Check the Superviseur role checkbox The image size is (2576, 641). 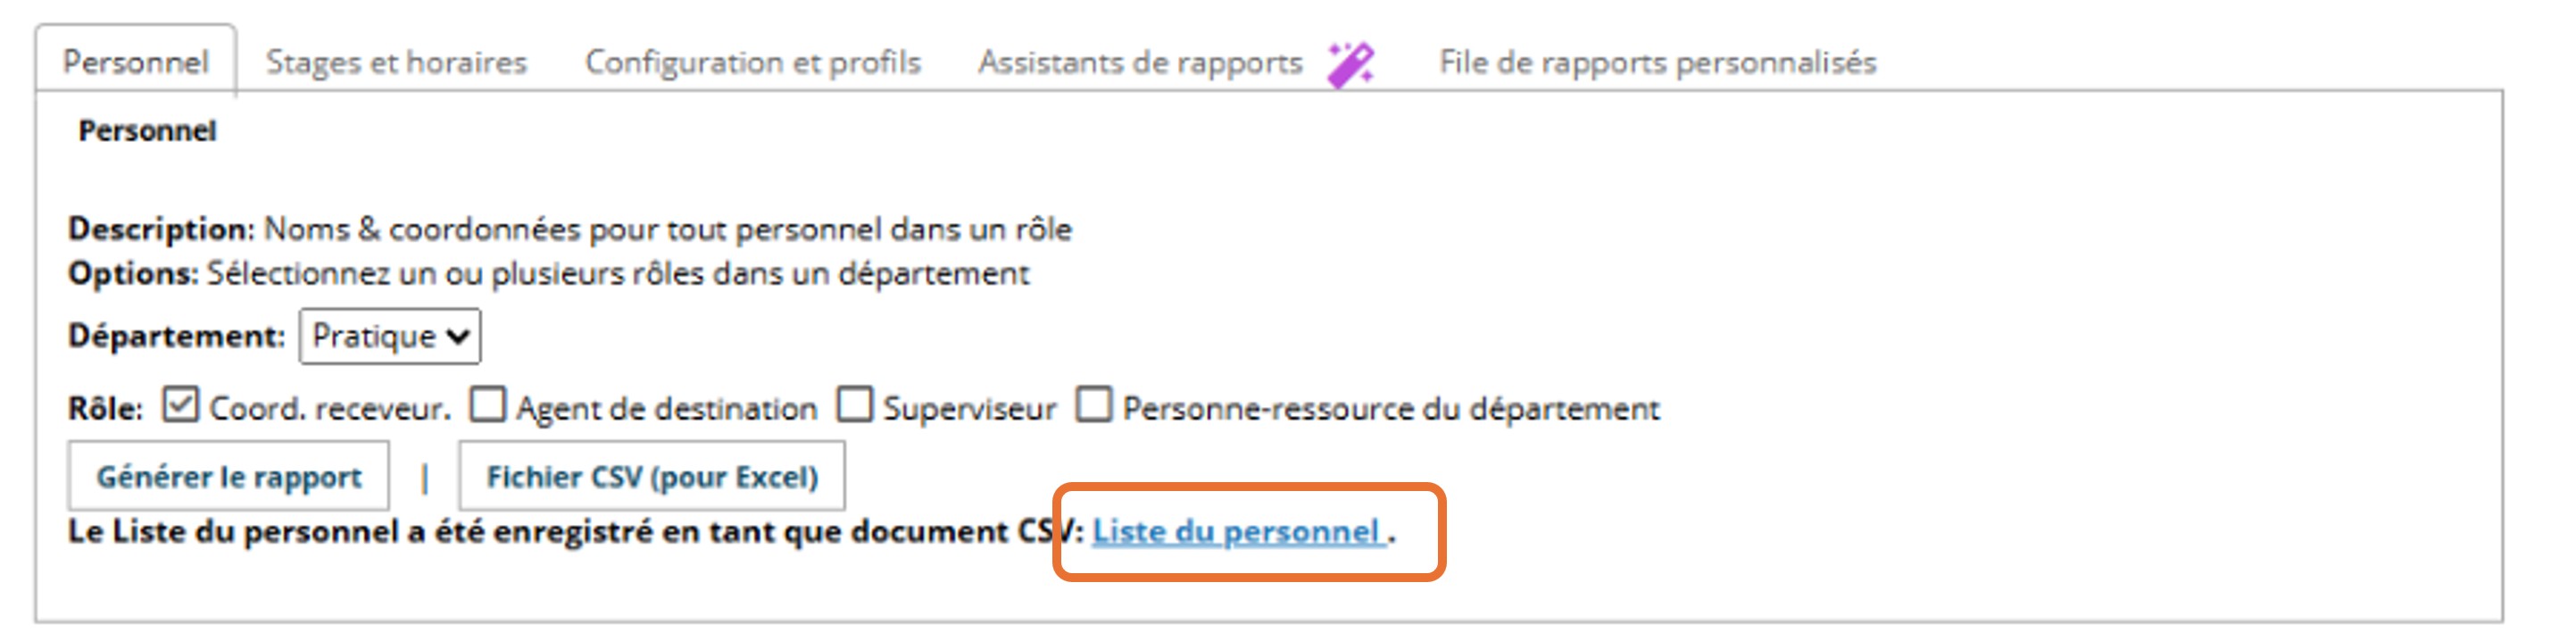[855, 405]
